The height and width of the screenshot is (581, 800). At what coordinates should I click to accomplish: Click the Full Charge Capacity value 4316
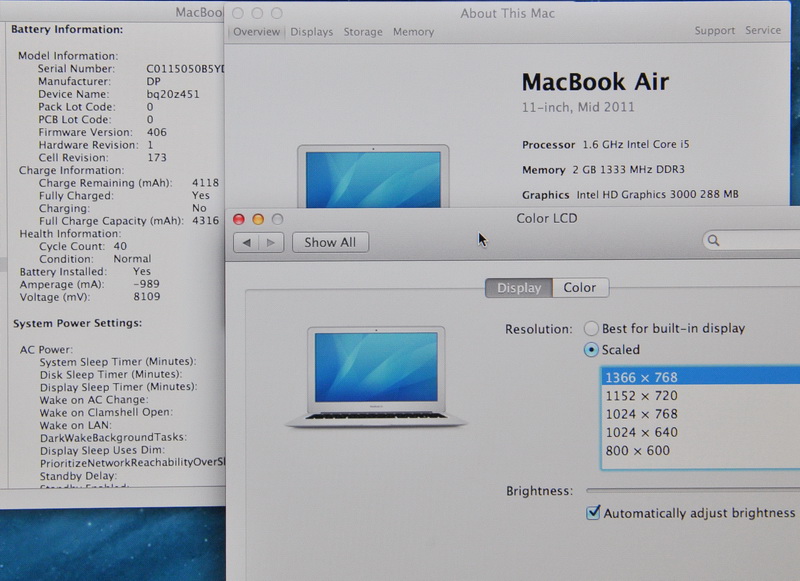pyautogui.click(x=205, y=220)
